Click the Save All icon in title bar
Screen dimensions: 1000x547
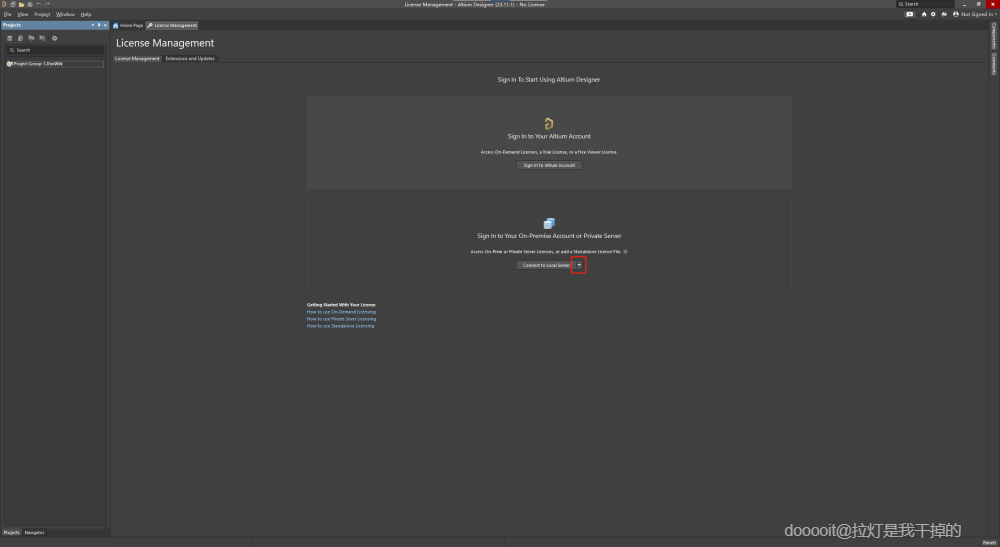30,4
